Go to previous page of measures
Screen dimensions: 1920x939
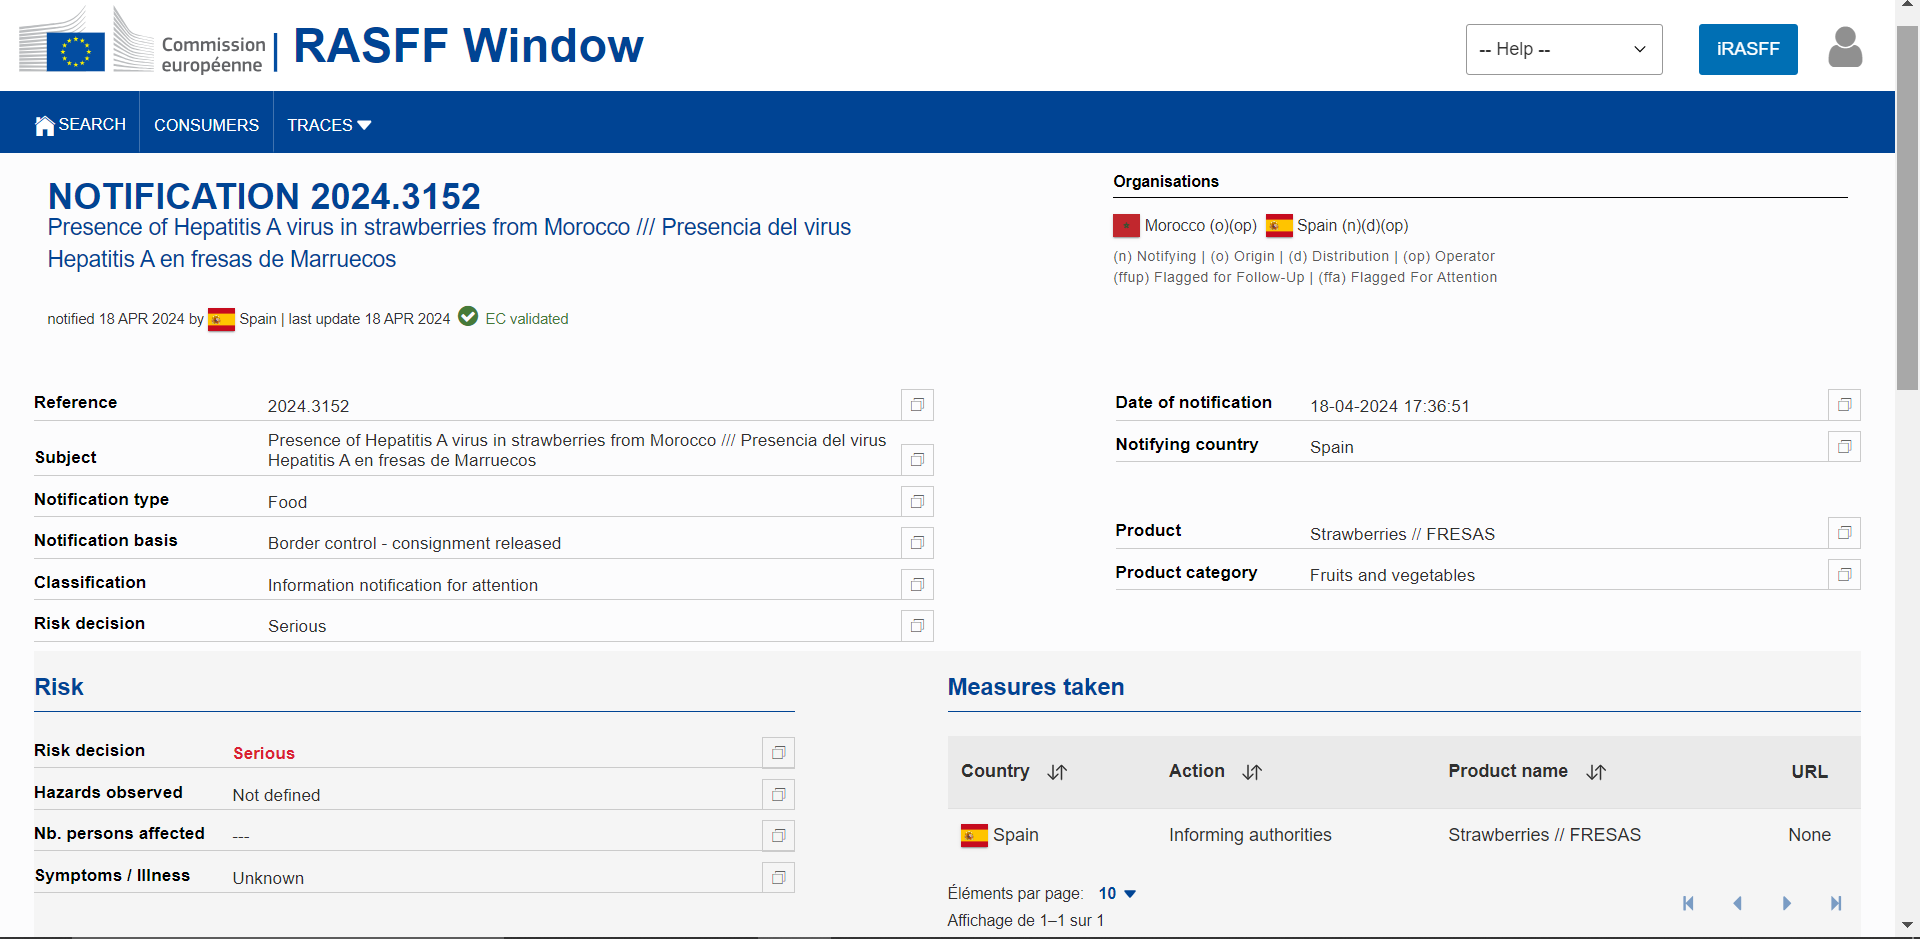click(x=1737, y=903)
